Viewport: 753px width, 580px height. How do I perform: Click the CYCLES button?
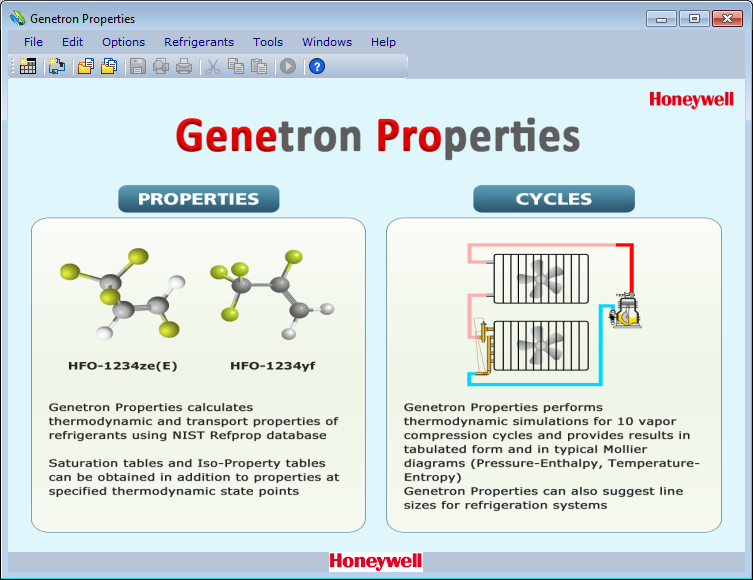(554, 199)
